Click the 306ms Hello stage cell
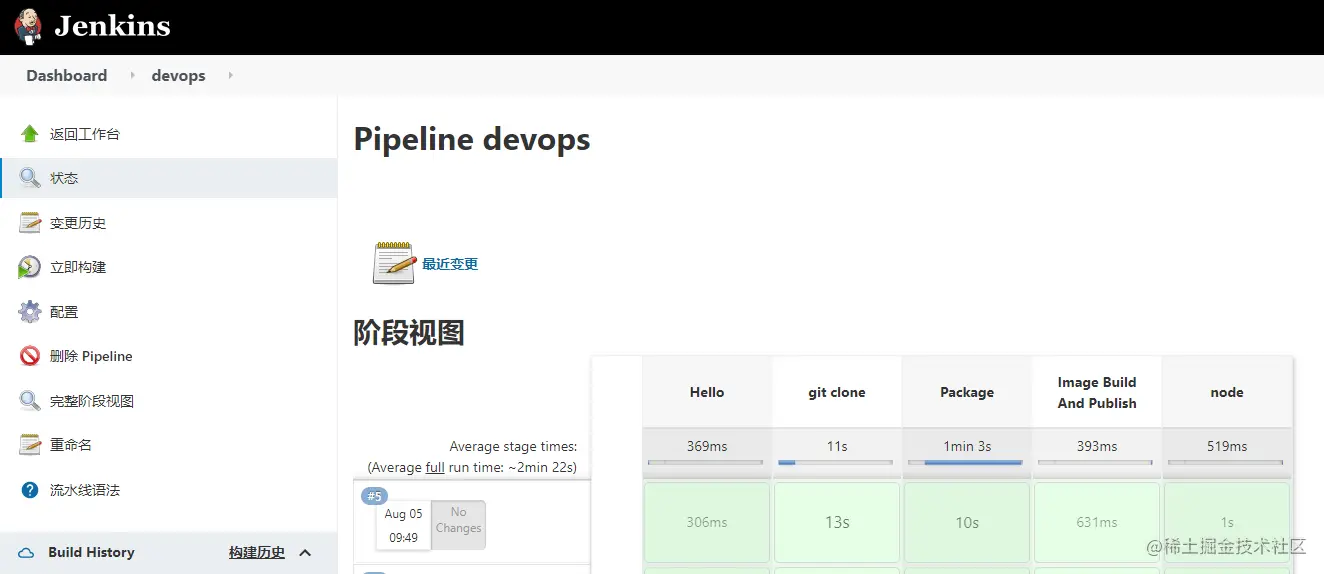Image resolution: width=1324 pixels, height=574 pixels. tap(707, 522)
